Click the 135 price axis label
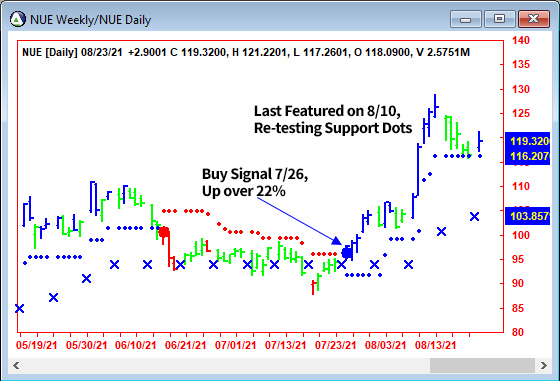The image size is (560, 381). (521, 65)
